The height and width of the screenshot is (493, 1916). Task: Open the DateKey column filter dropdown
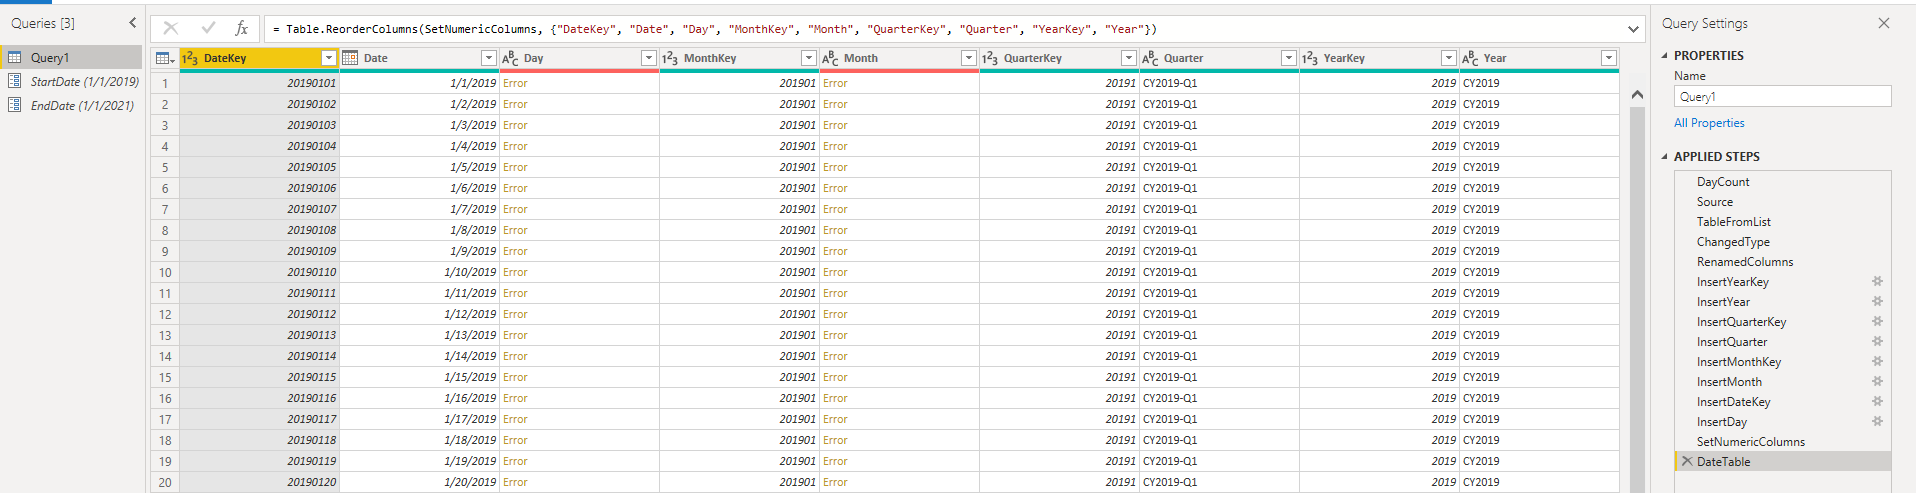pyautogui.click(x=328, y=58)
